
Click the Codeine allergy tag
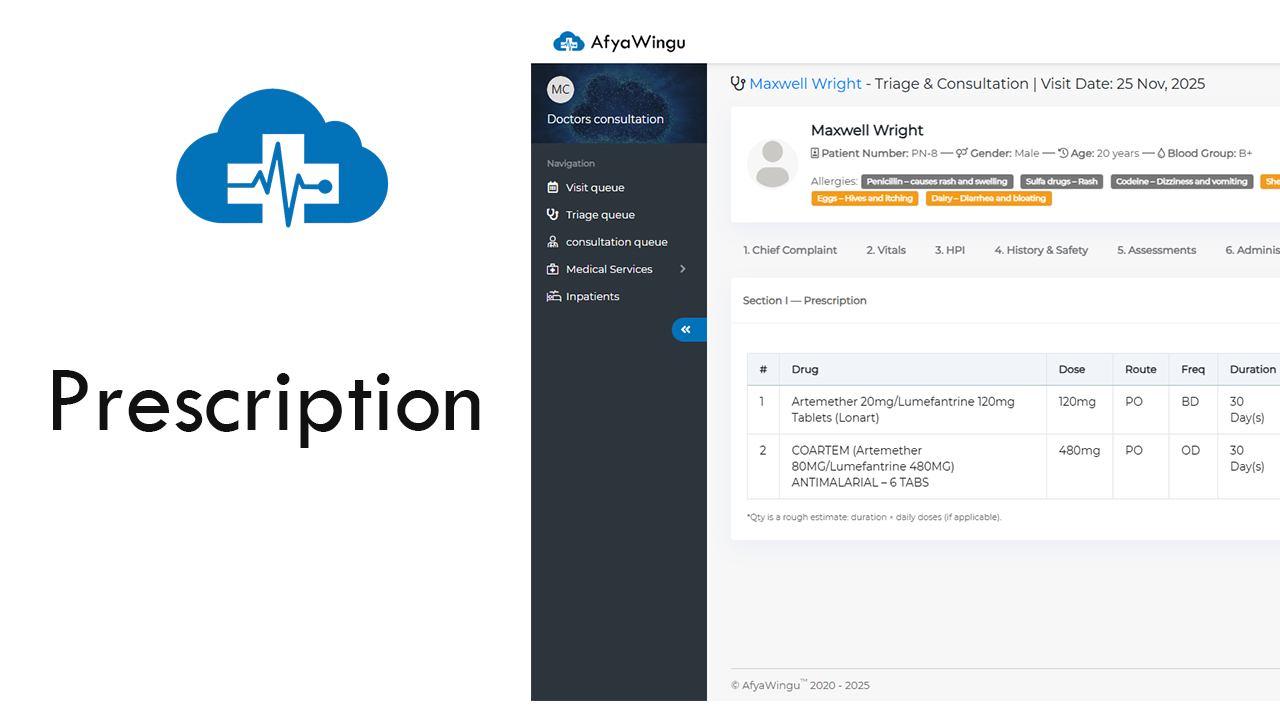[1182, 182]
